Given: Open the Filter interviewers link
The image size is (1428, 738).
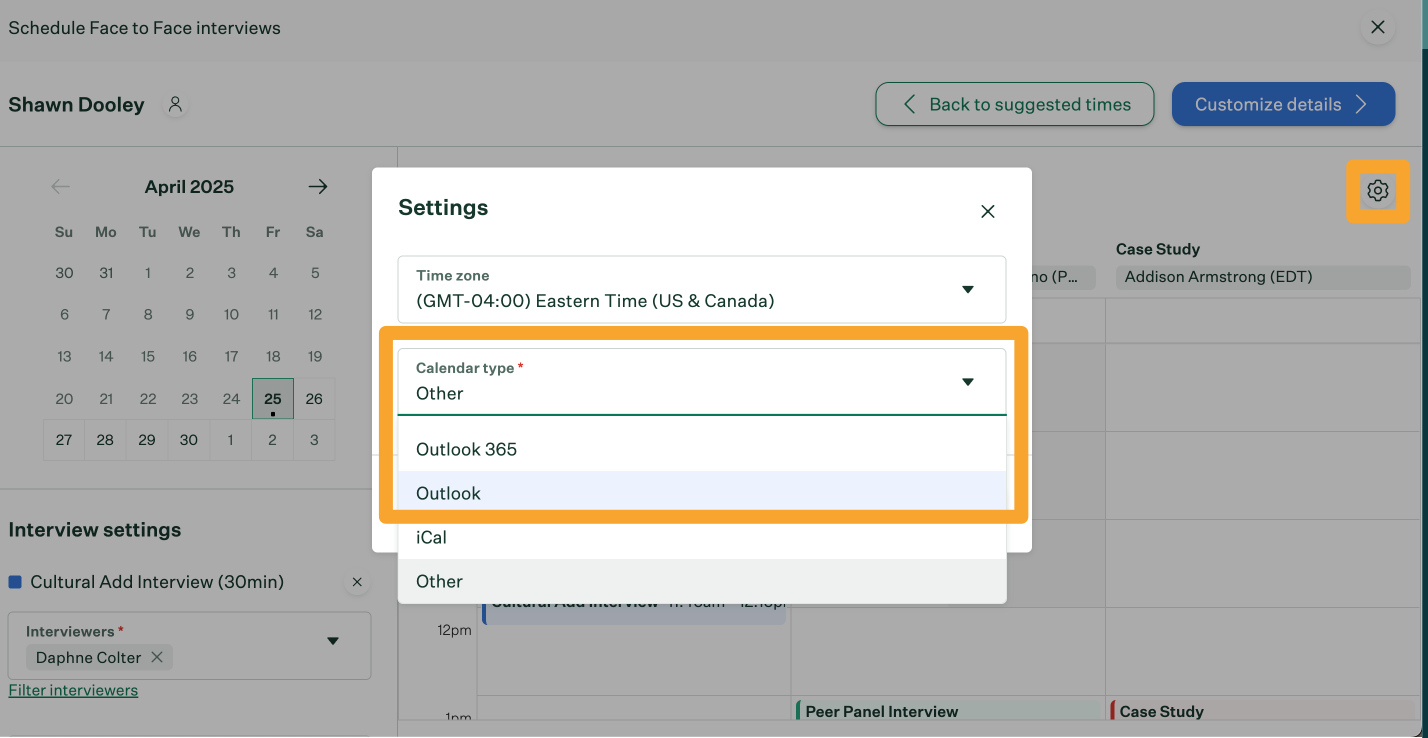Looking at the screenshot, I should pos(73,690).
